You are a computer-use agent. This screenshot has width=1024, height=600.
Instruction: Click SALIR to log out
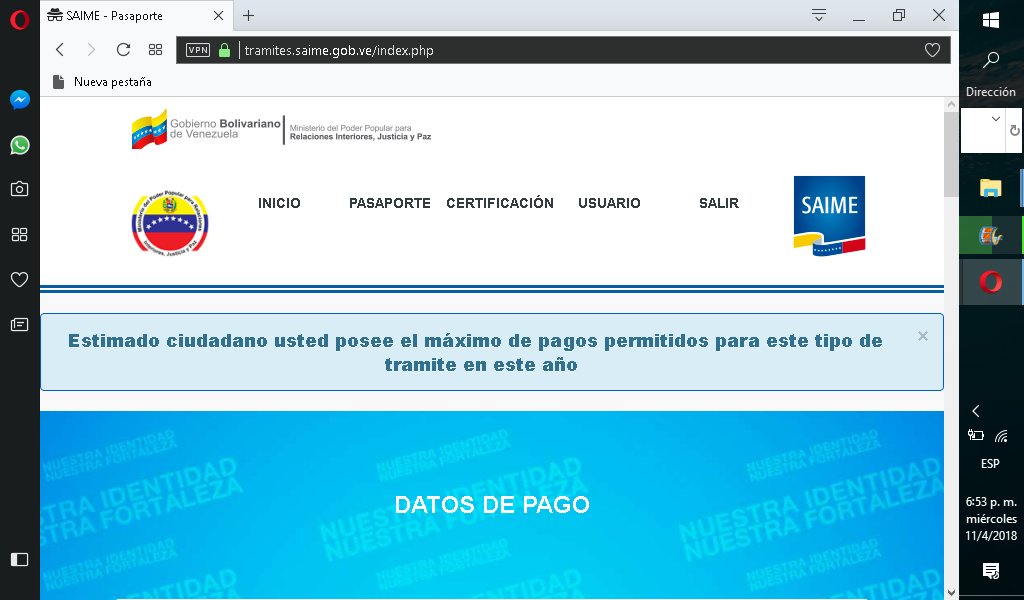[719, 203]
